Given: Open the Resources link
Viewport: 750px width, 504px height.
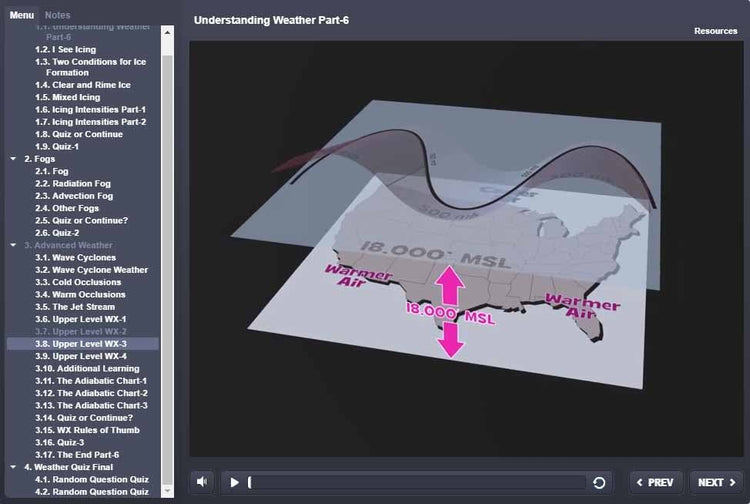Looking at the screenshot, I should (x=716, y=31).
